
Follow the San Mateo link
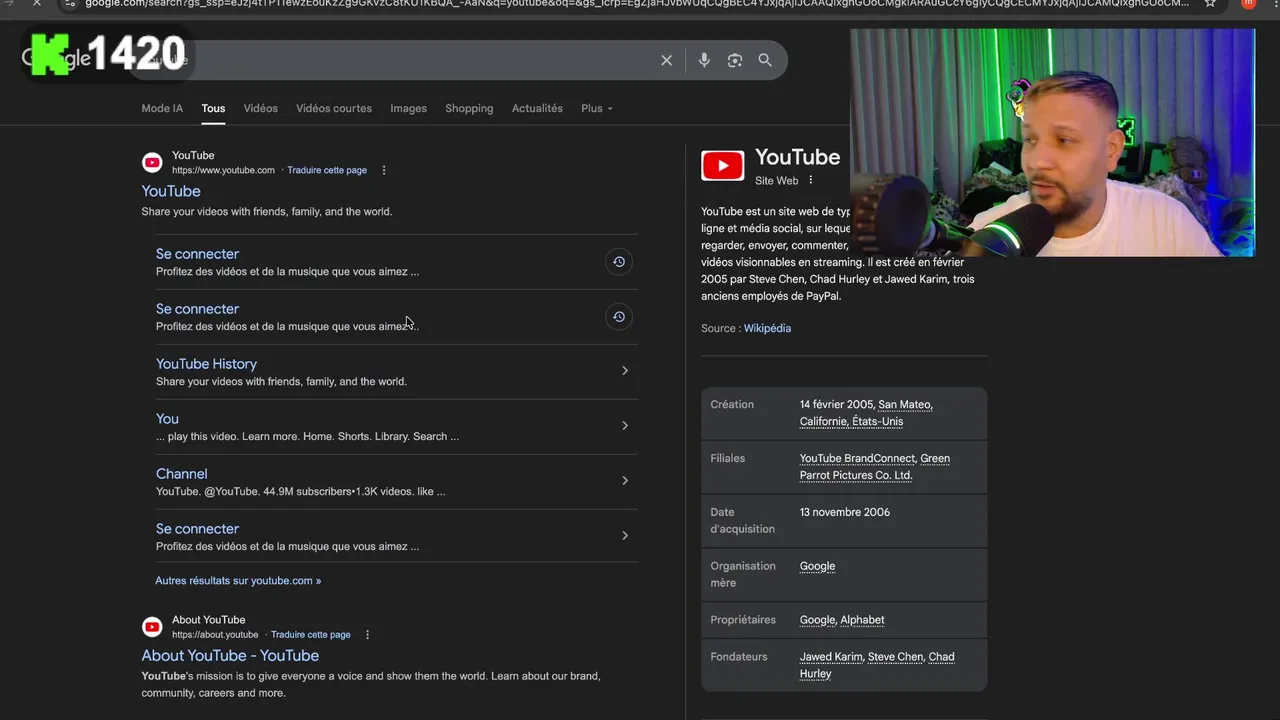905,405
